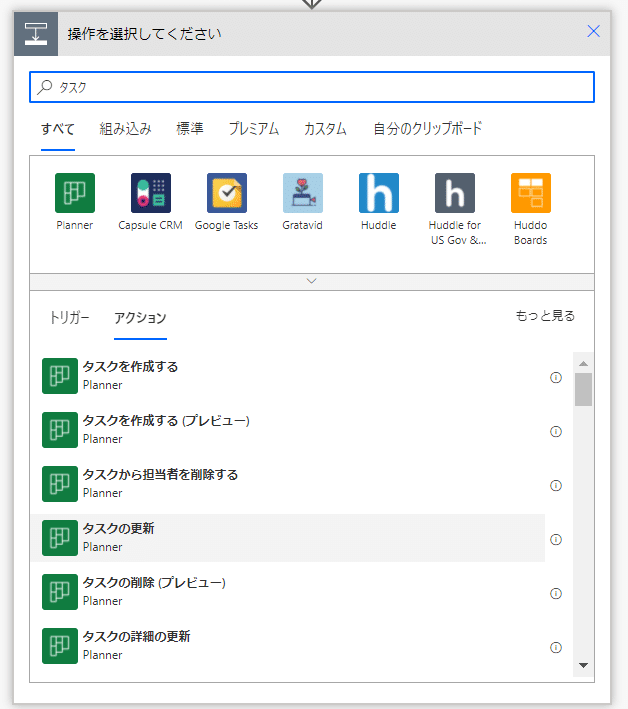Screen dimensions: 628x709
Task: Show info for タスクの詳細の更新 action
Action: pyautogui.click(x=556, y=648)
